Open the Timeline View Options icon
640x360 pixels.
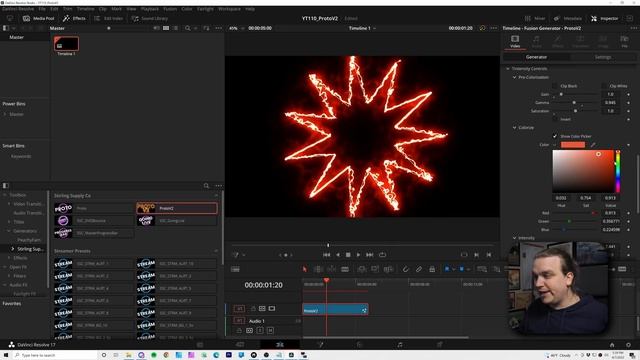click(235, 269)
